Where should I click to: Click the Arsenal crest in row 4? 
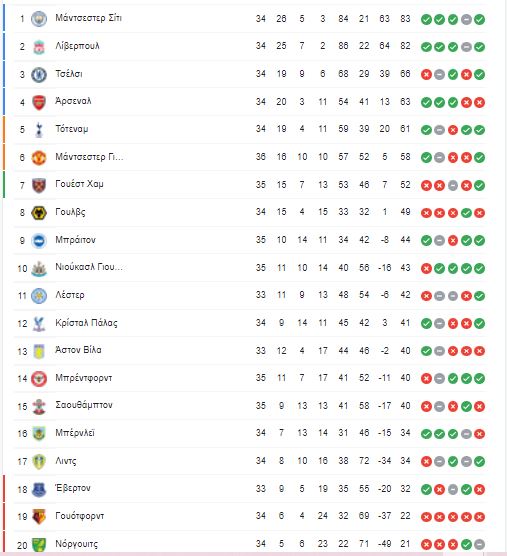(39, 102)
